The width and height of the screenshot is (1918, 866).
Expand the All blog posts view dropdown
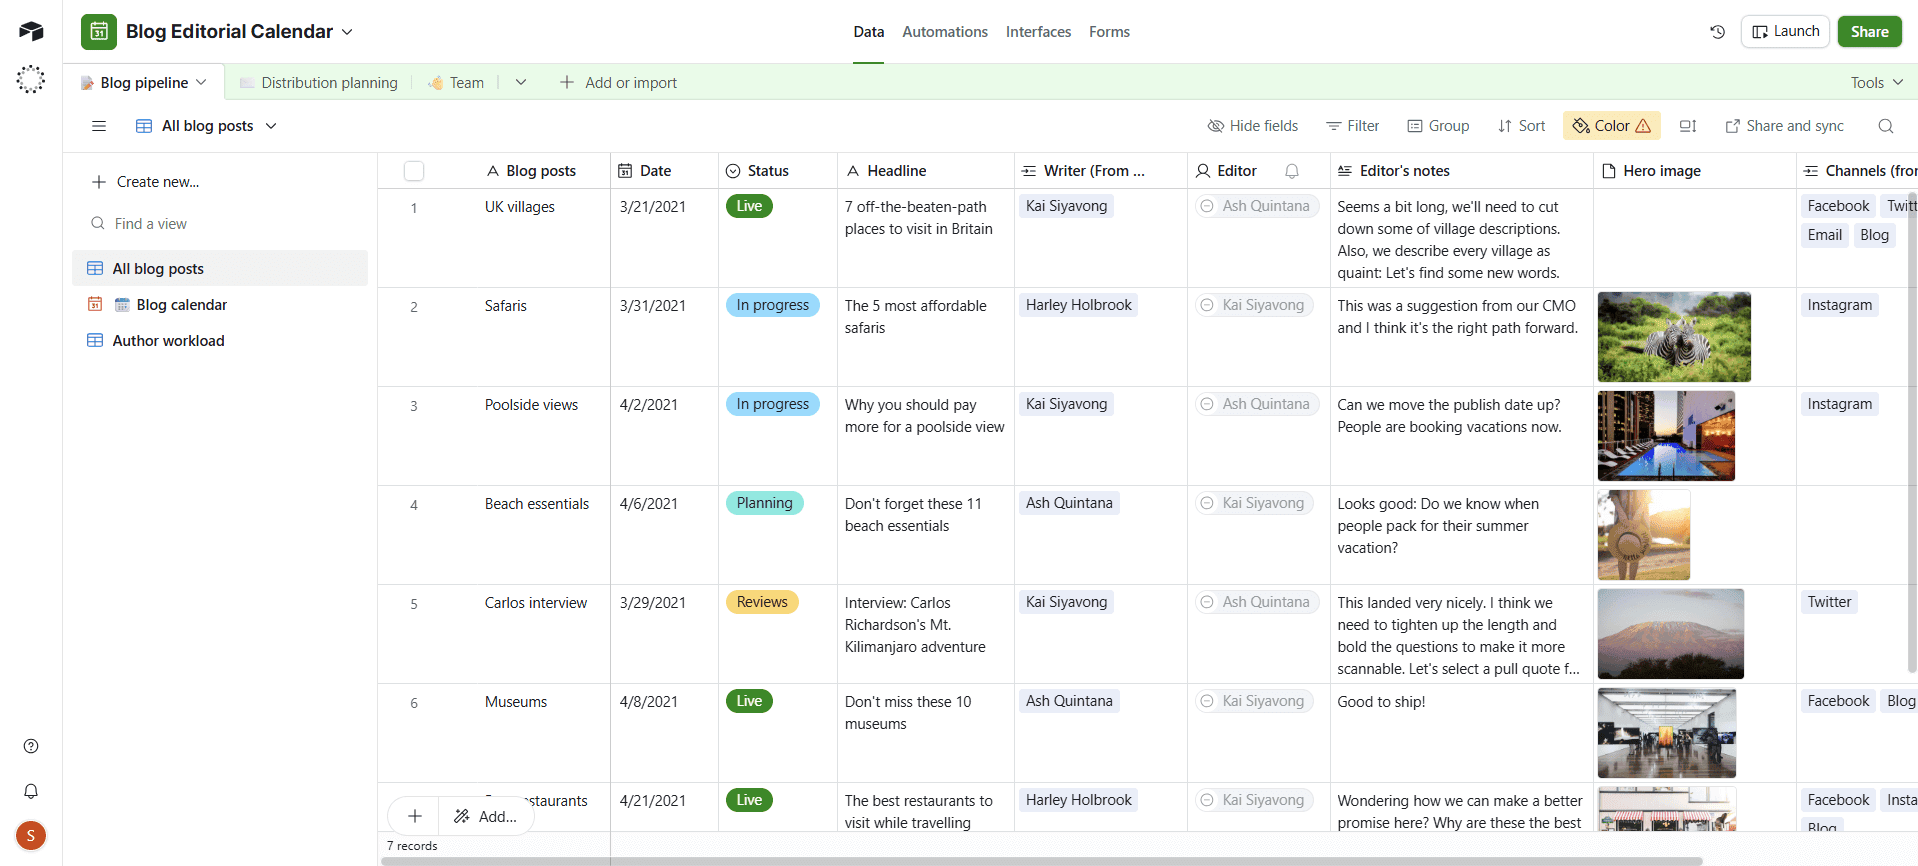(271, 126)
